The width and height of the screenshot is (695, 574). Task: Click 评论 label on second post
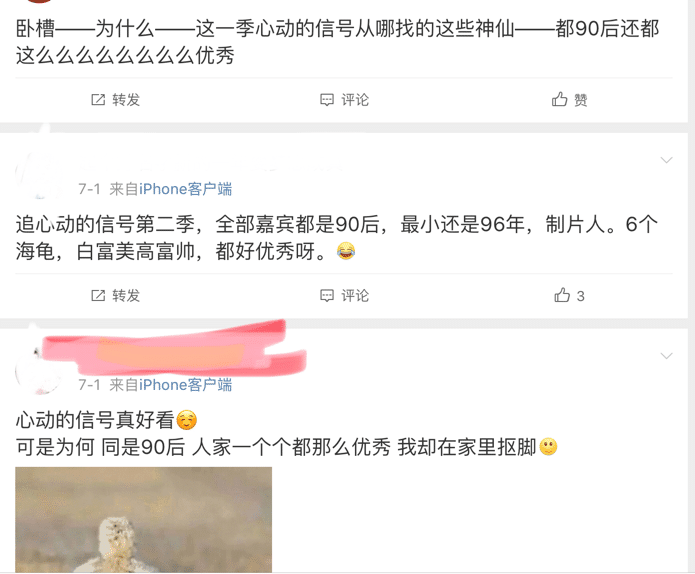(355, 296)
